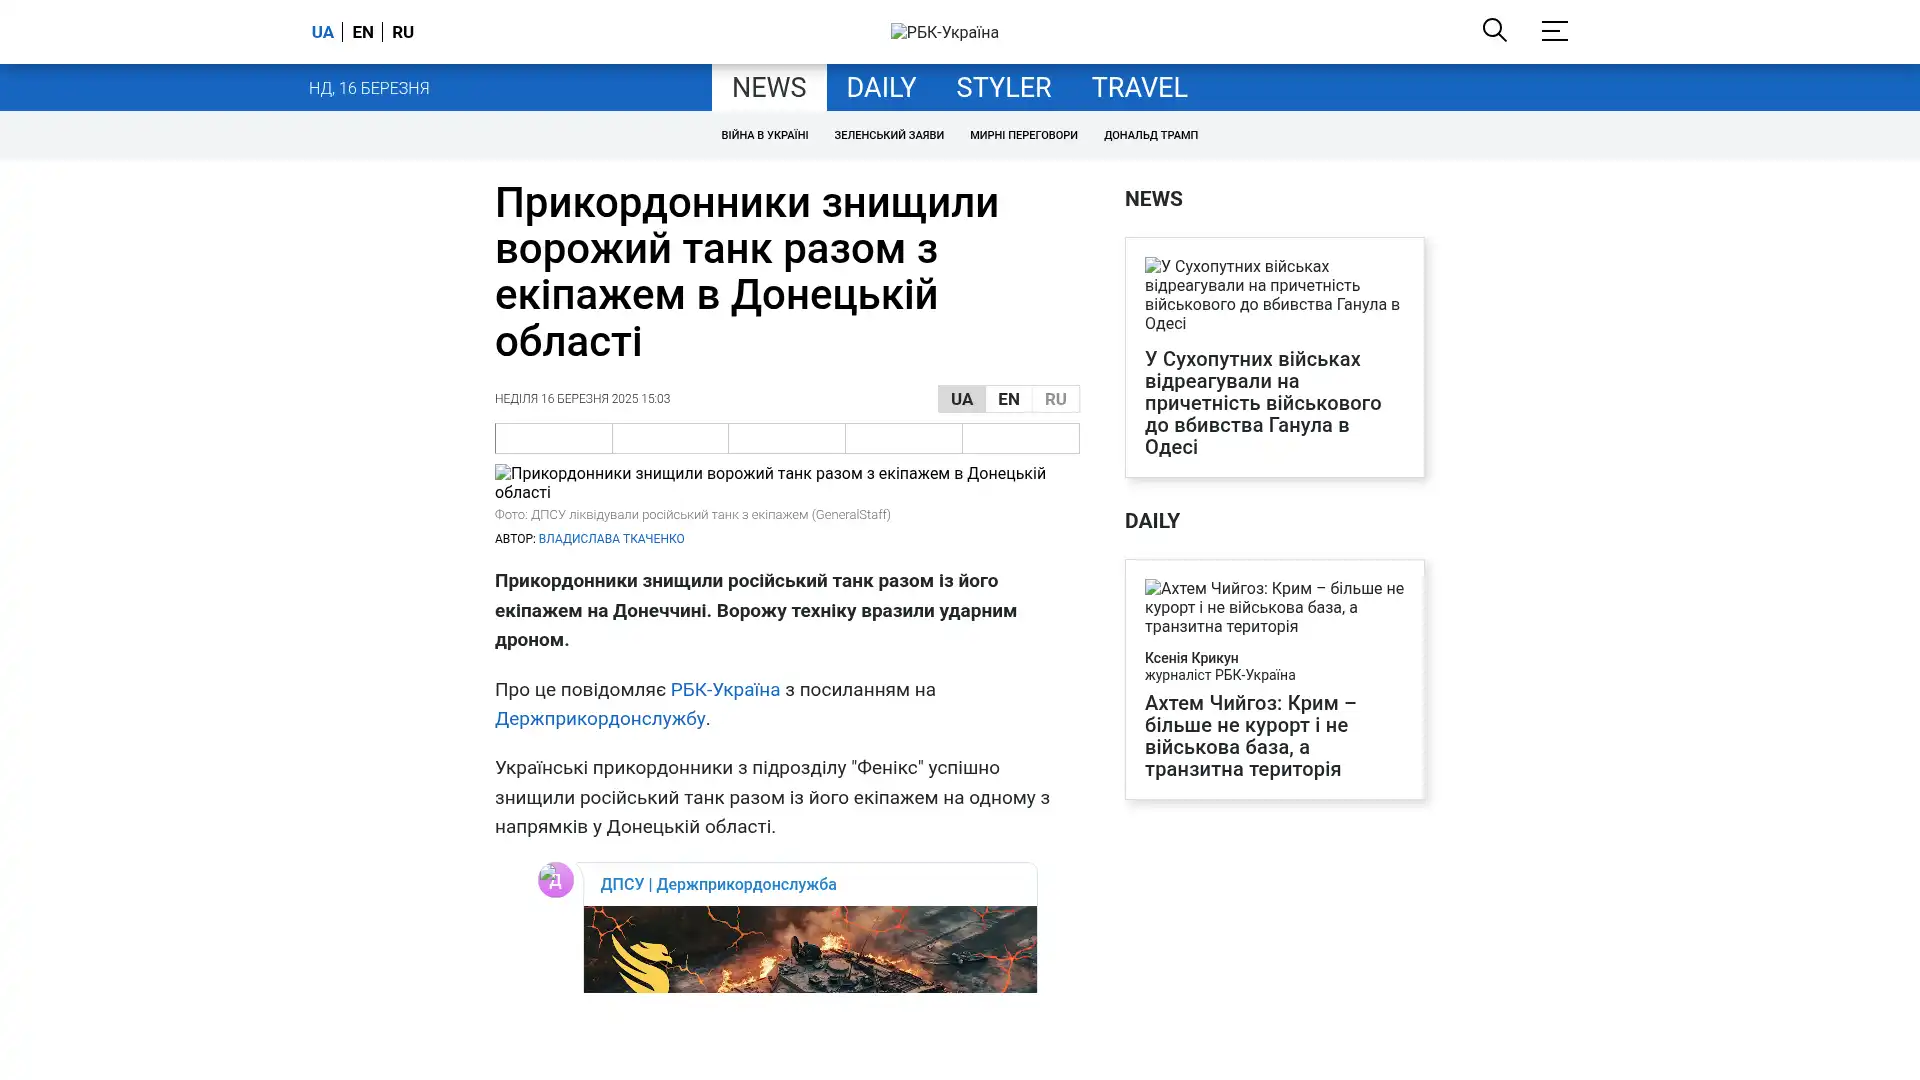Open the hamburger menu icon
This screenshot has width=1920, height=1080.
point(1554,31)
